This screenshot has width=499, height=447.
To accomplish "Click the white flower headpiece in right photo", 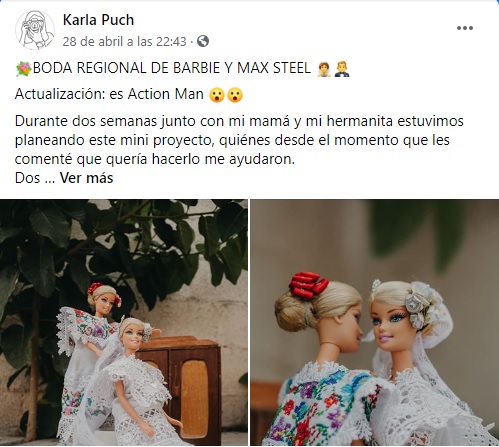I will (x=422, y=305).
